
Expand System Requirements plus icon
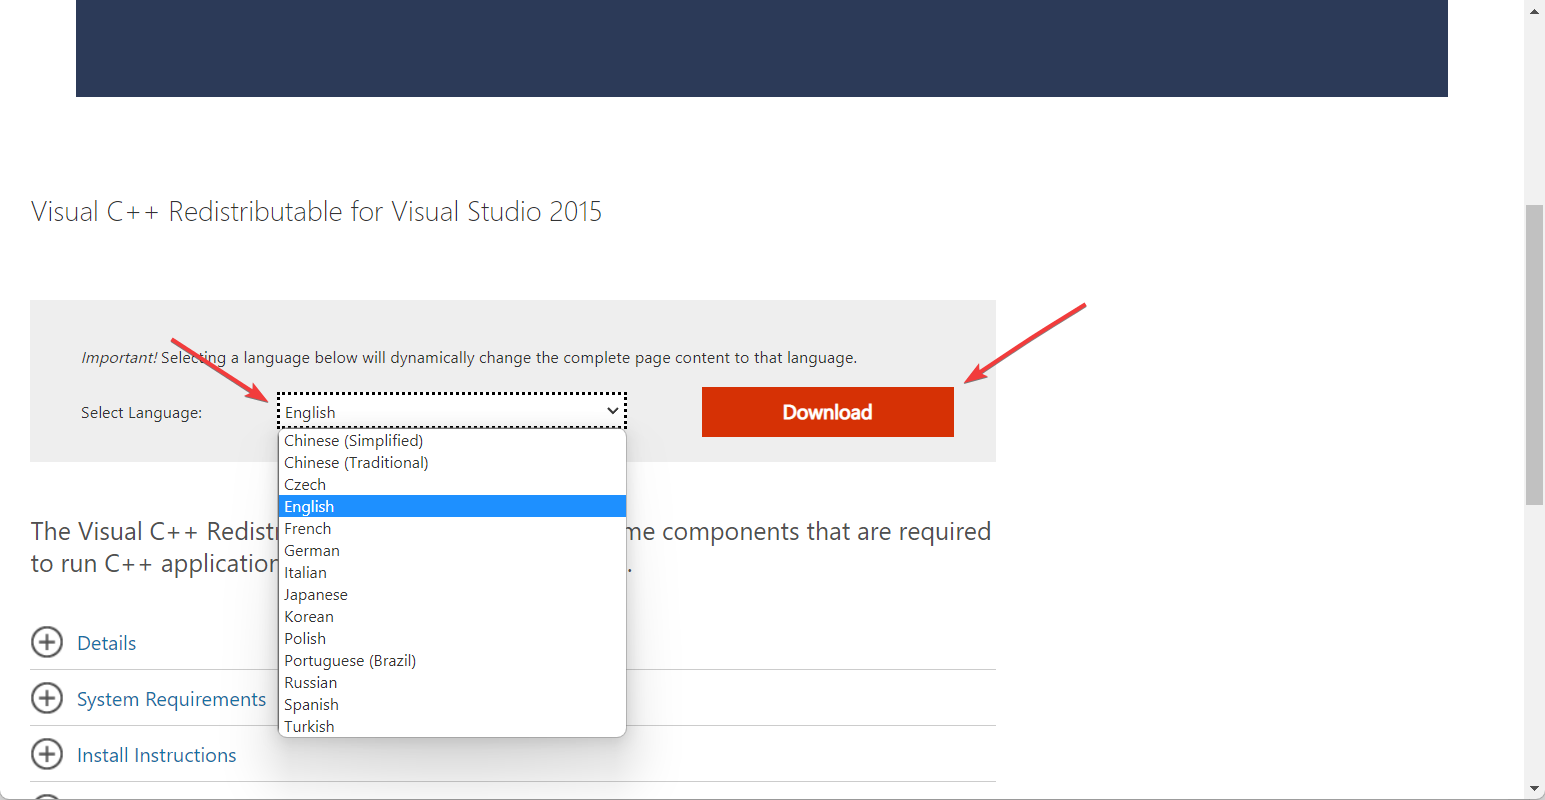(47, 698)
